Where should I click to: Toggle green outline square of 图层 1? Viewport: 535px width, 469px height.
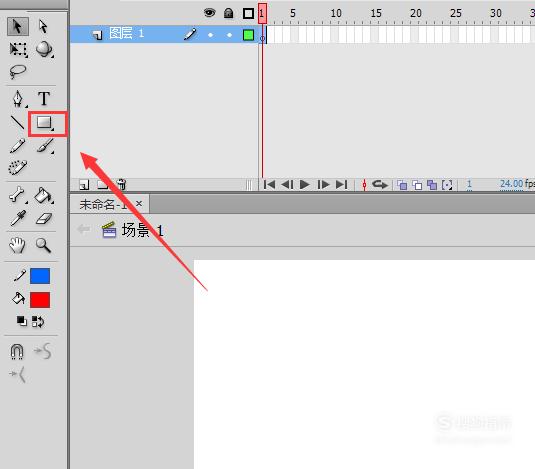click(248, 35)
